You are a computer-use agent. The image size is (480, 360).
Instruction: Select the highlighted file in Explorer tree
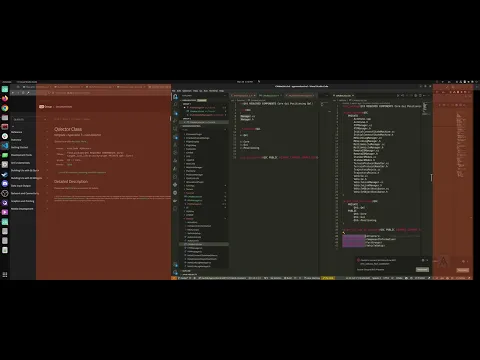pos(204,244)
